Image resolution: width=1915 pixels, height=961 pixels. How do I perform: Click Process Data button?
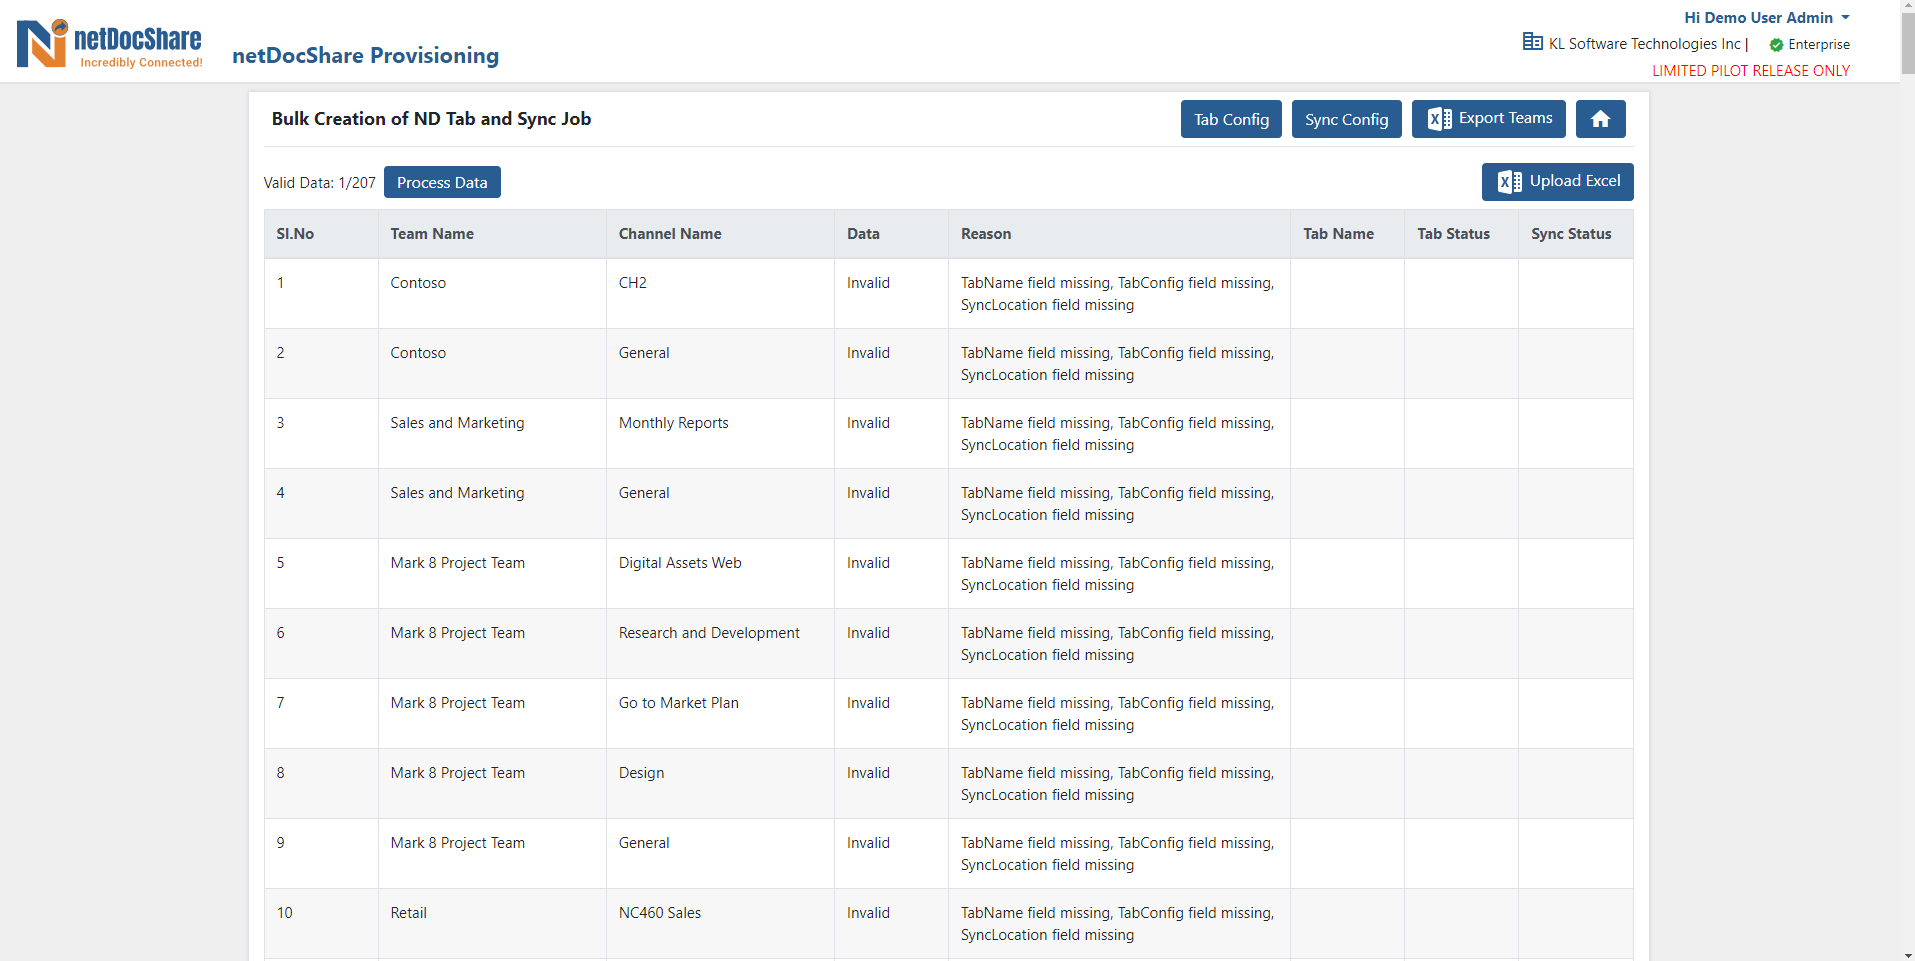coord(442,182)
